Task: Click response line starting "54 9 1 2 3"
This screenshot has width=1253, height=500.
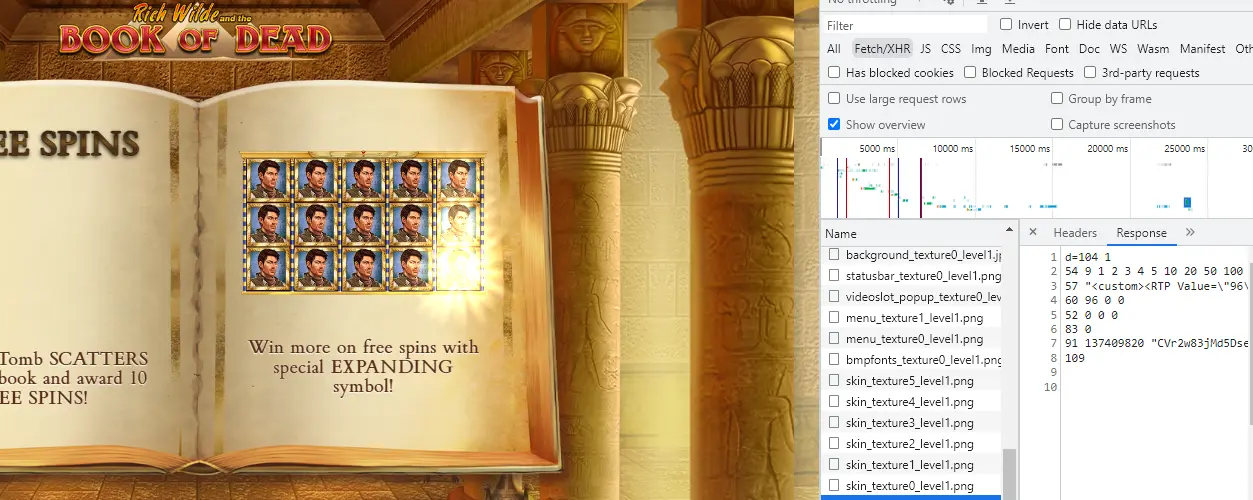Action: pyautogui.click(x=1154, y=271)
